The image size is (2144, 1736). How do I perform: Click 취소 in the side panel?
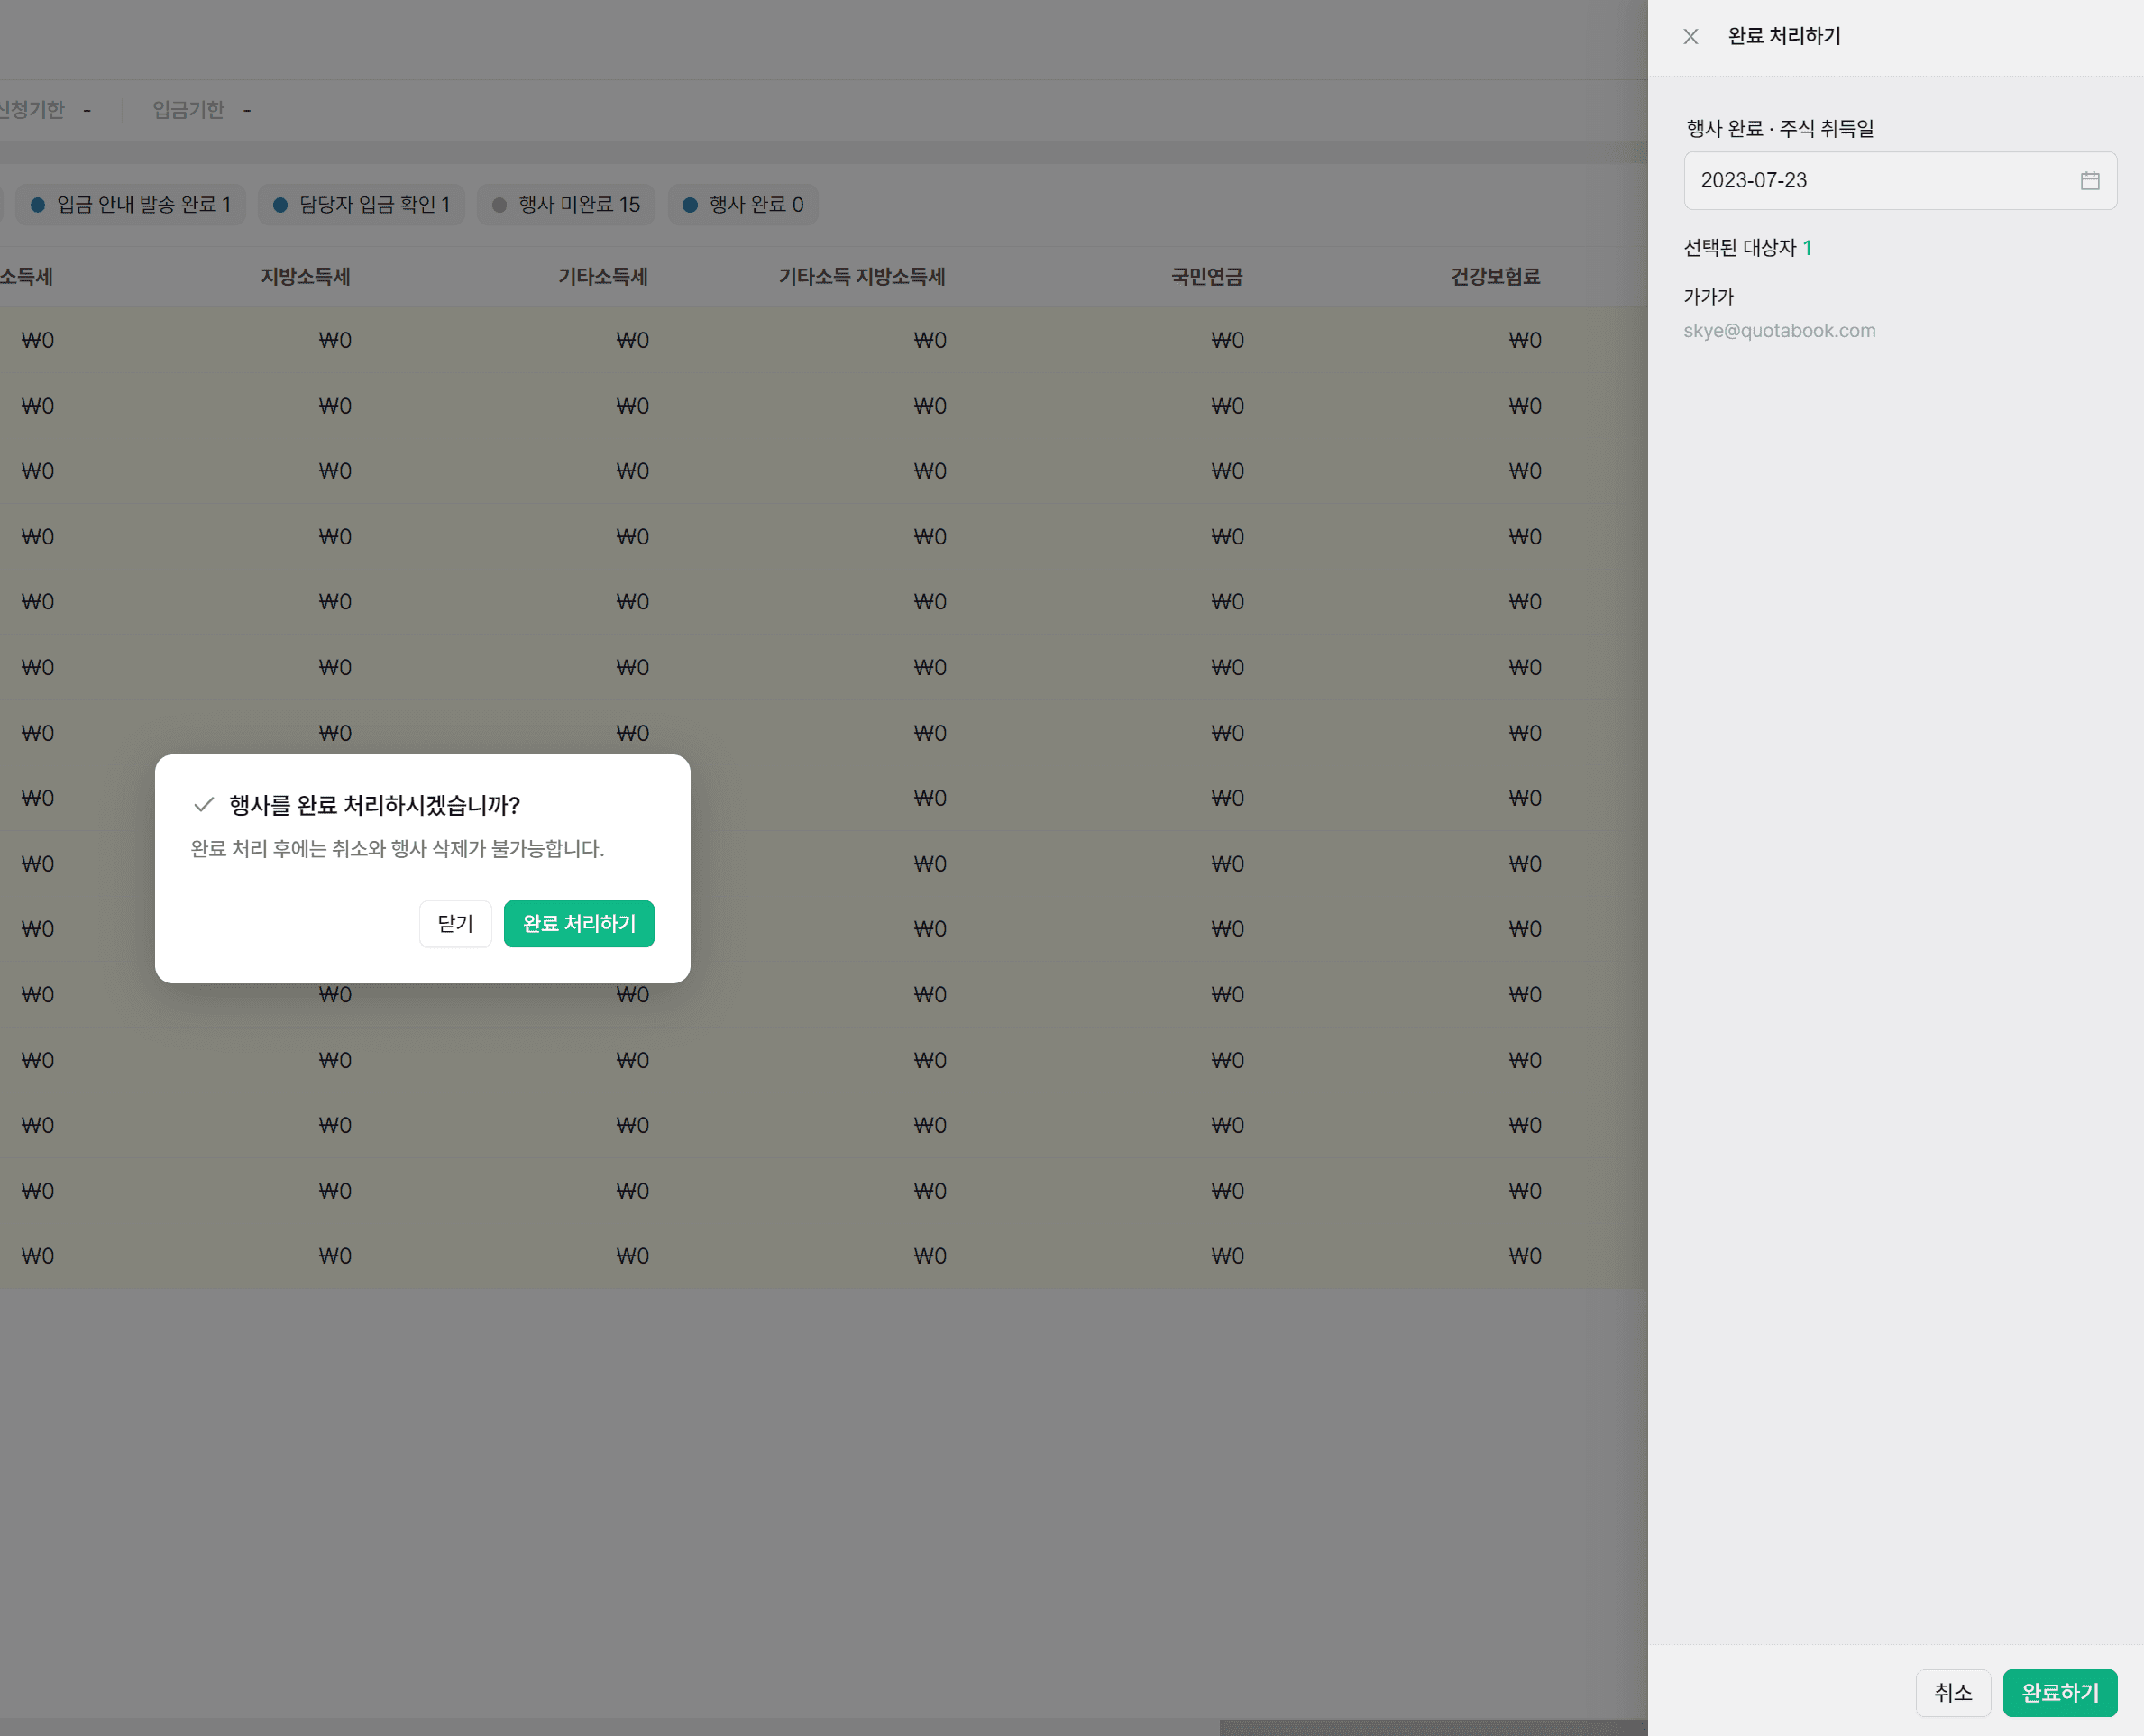click(x=1952, y=1692)
